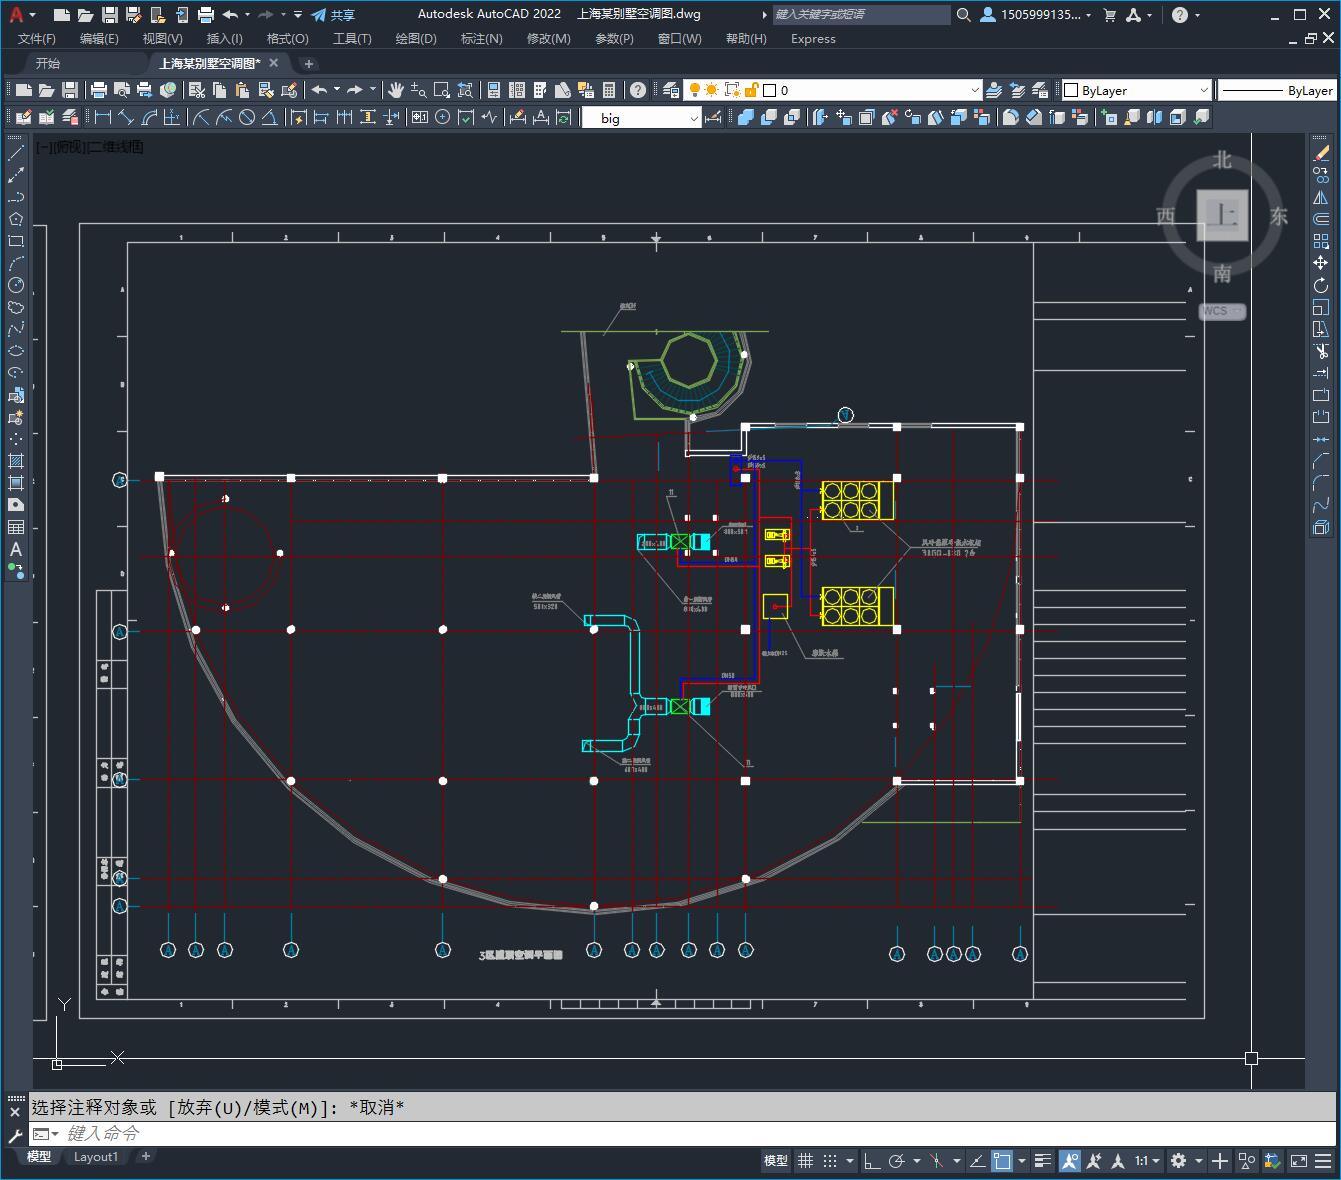Click the Plot (printer) icon in the standard toolbar
The height and width of the screenshot is (1180, 1341).
coord(99,90)
